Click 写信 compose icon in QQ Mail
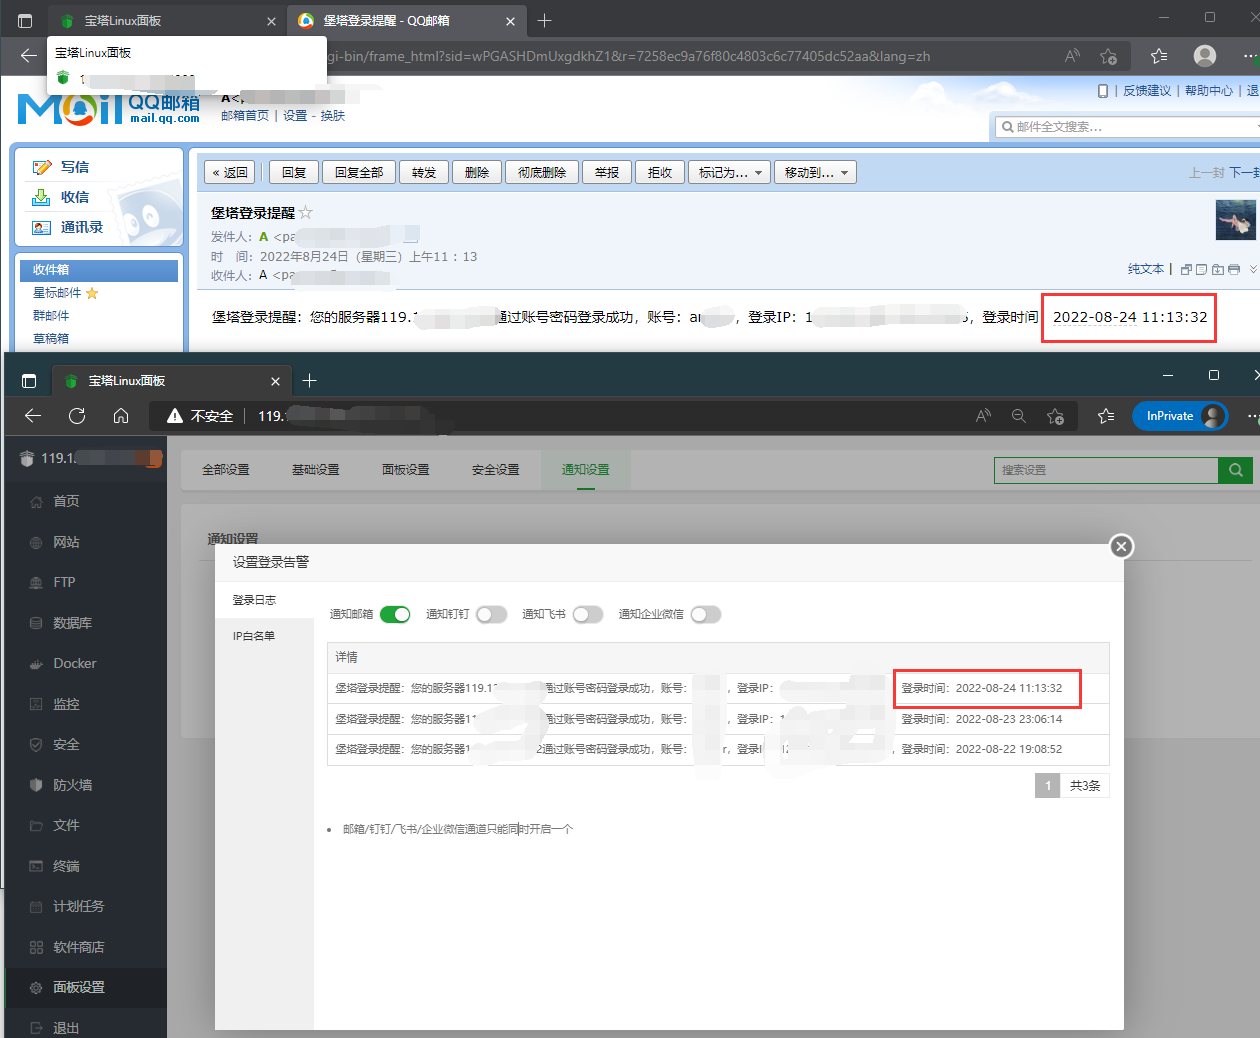The image size is (1260, 1038). click(42, 167)
